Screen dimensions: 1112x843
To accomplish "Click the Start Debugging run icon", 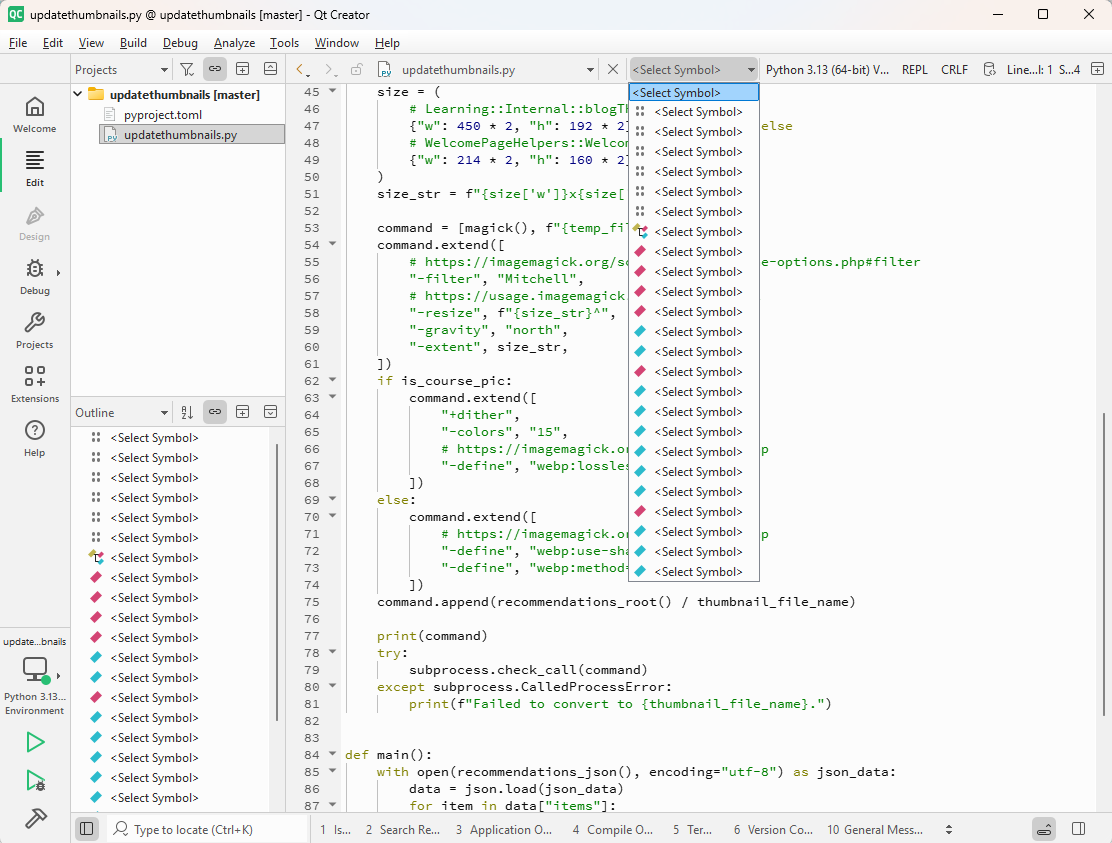I will coord(35,780).
